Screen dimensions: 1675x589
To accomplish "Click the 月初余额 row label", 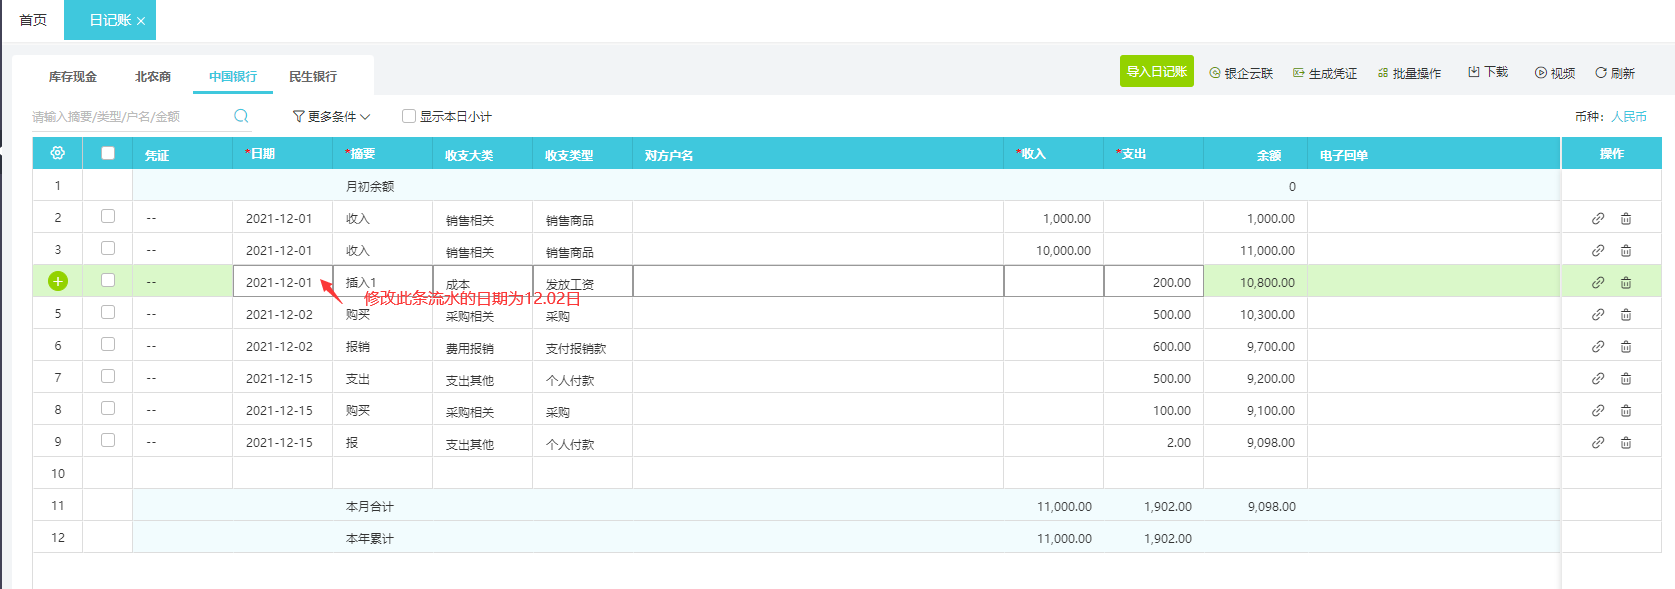I will pos(370,186).
